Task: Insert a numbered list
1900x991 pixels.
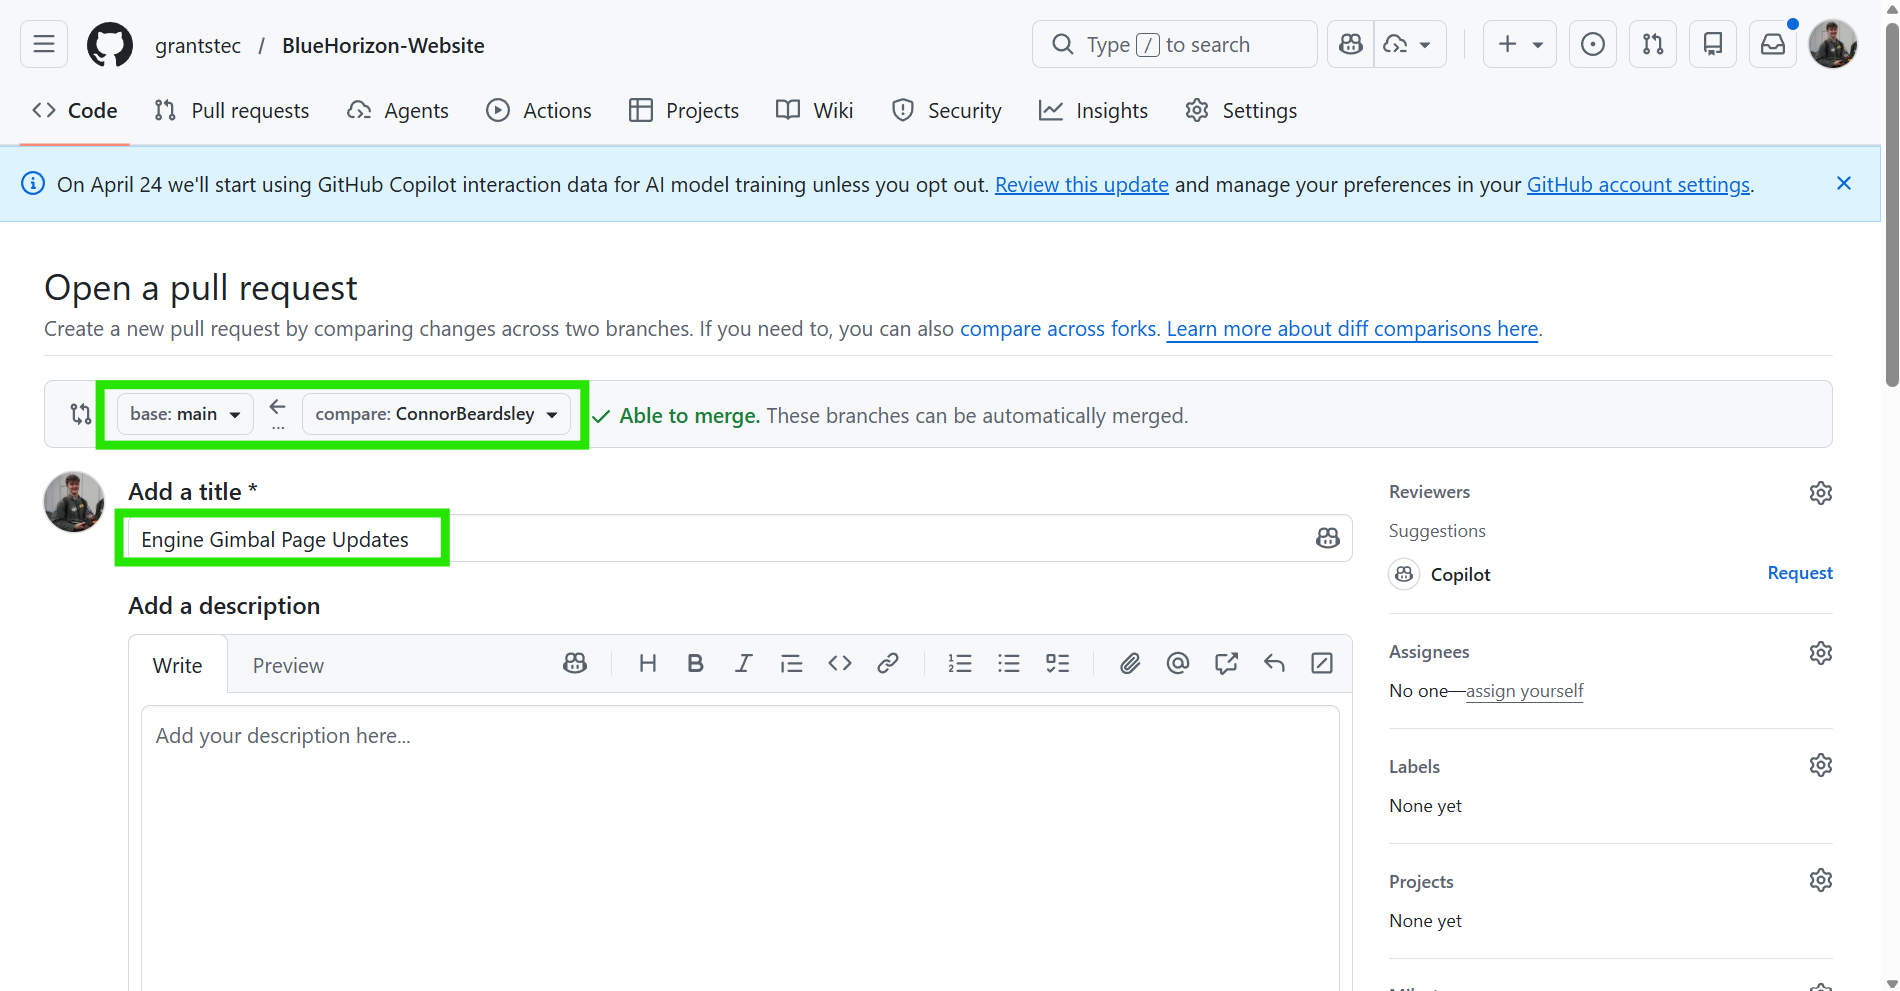Action: (x=960, y=663)
